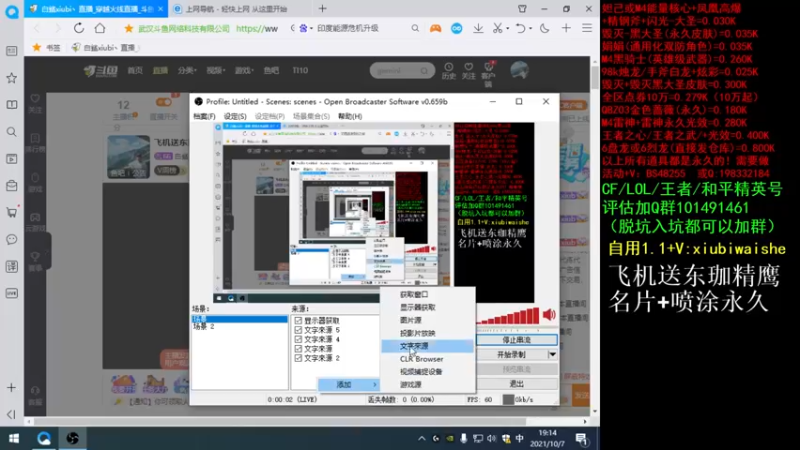Open the browser hamburger menu icon
Screen dimensions: 800x450
587,29
